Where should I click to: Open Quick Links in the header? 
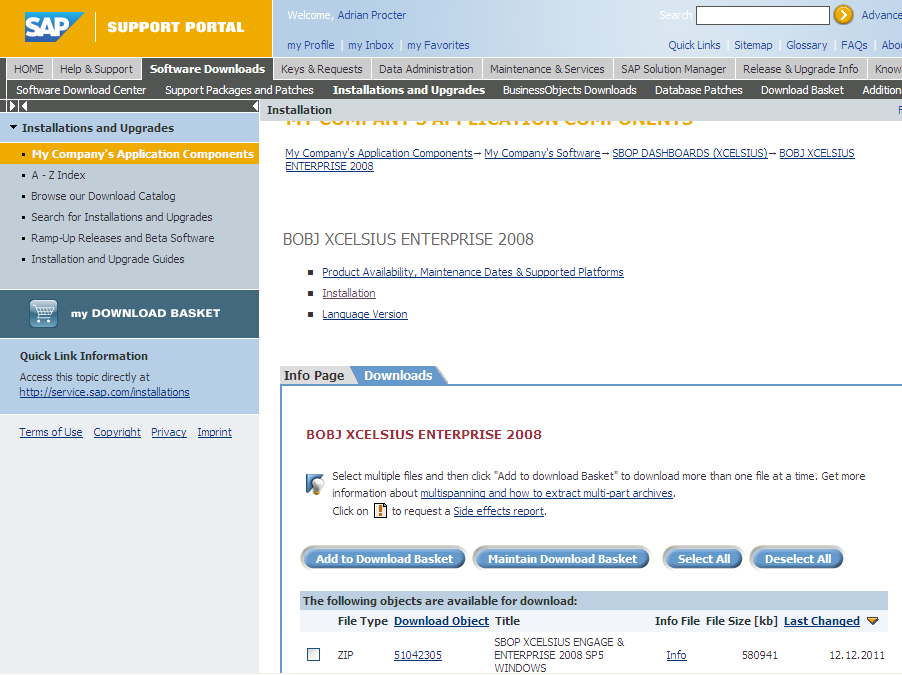694,45
